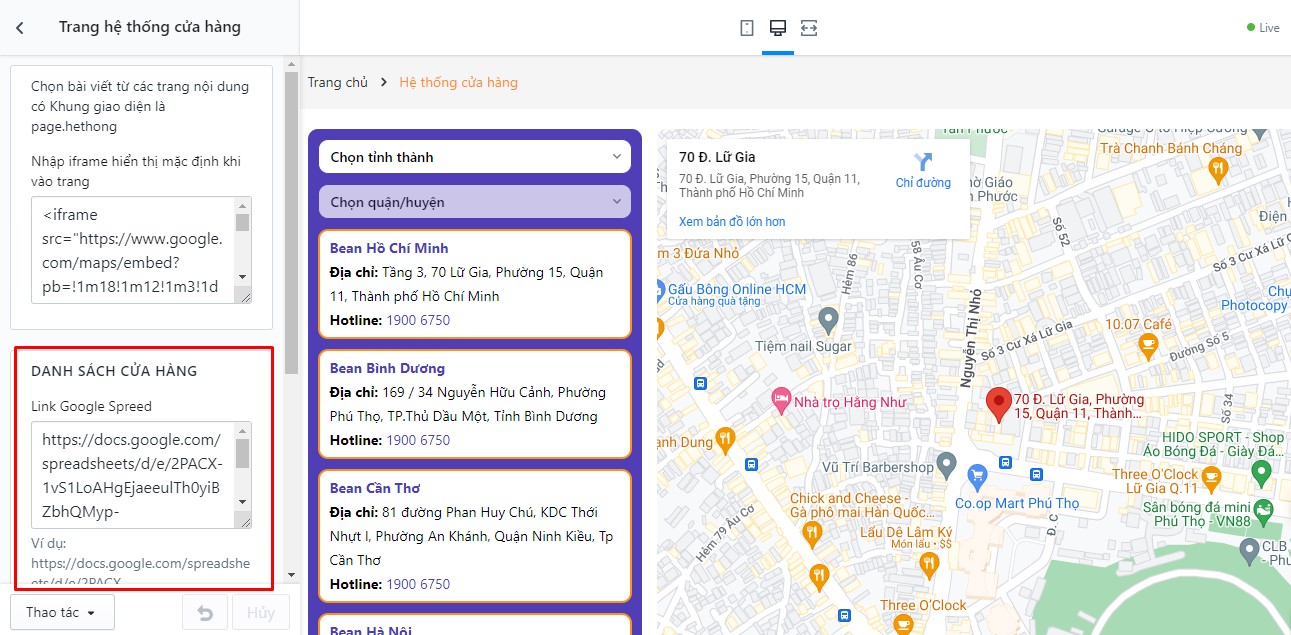
Task: Click the undo arrow button
Action: [205, 613]
